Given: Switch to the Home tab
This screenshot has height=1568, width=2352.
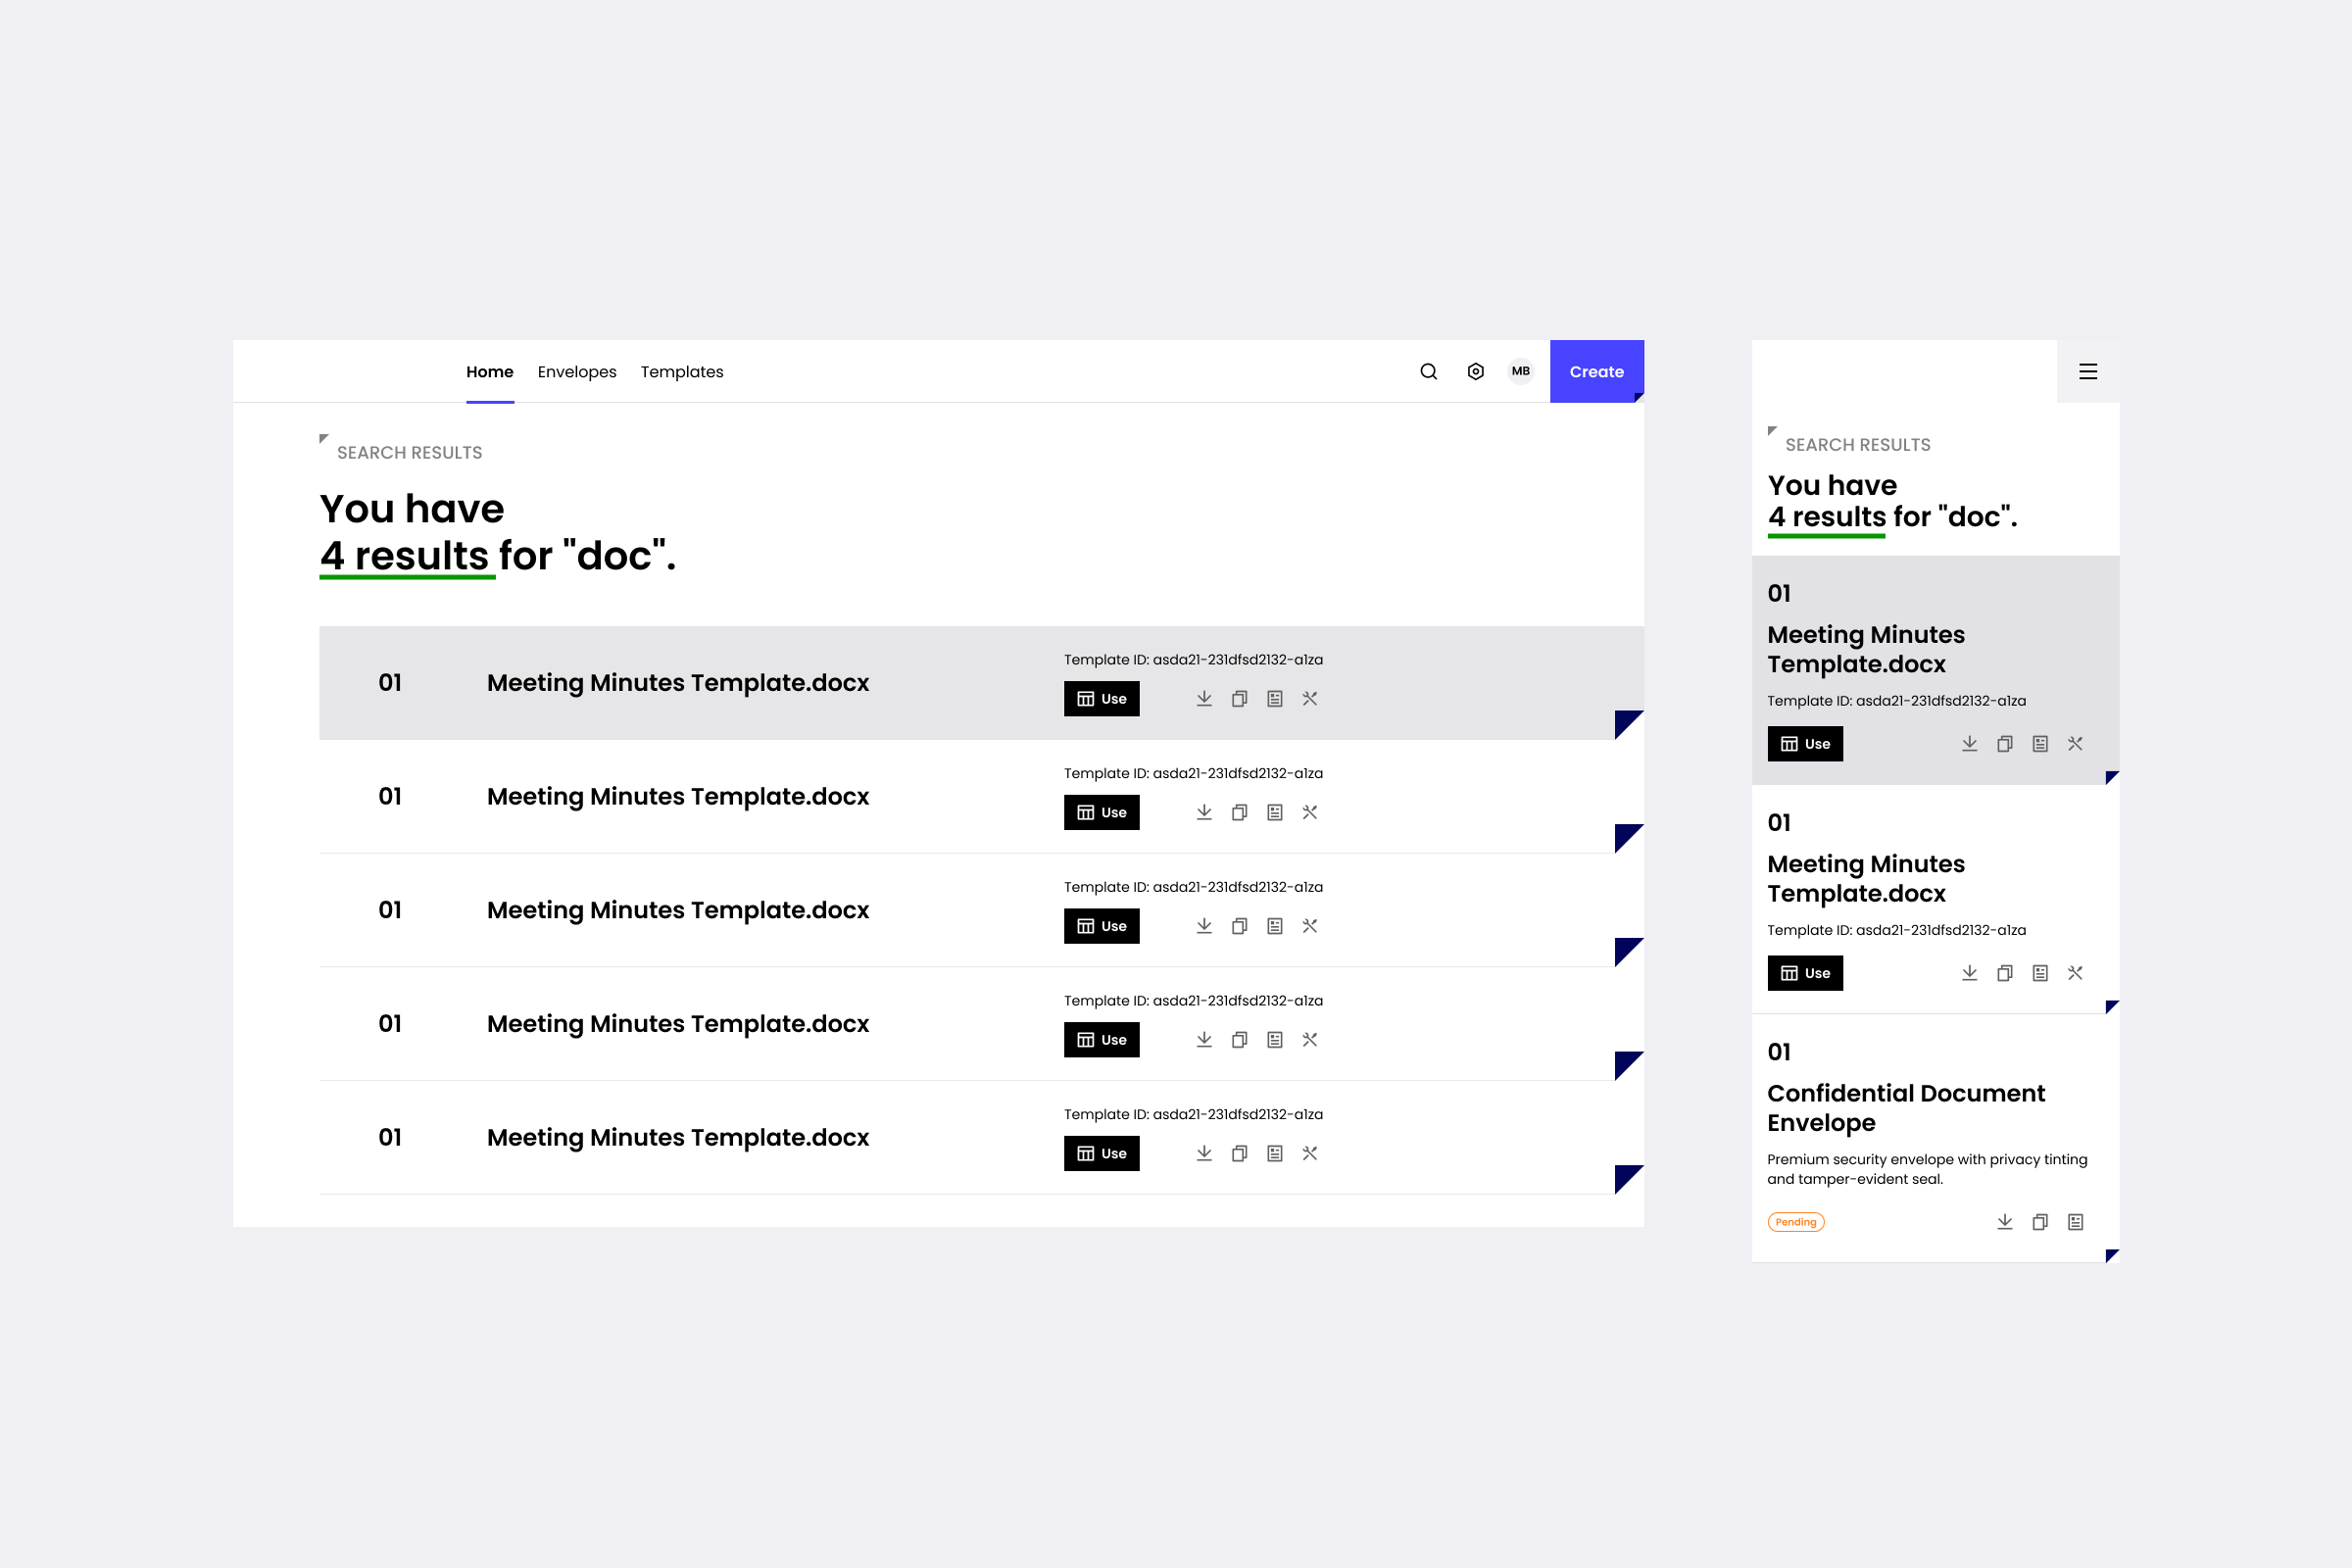Looking at the screenshot, I should [x=490, y=372].
